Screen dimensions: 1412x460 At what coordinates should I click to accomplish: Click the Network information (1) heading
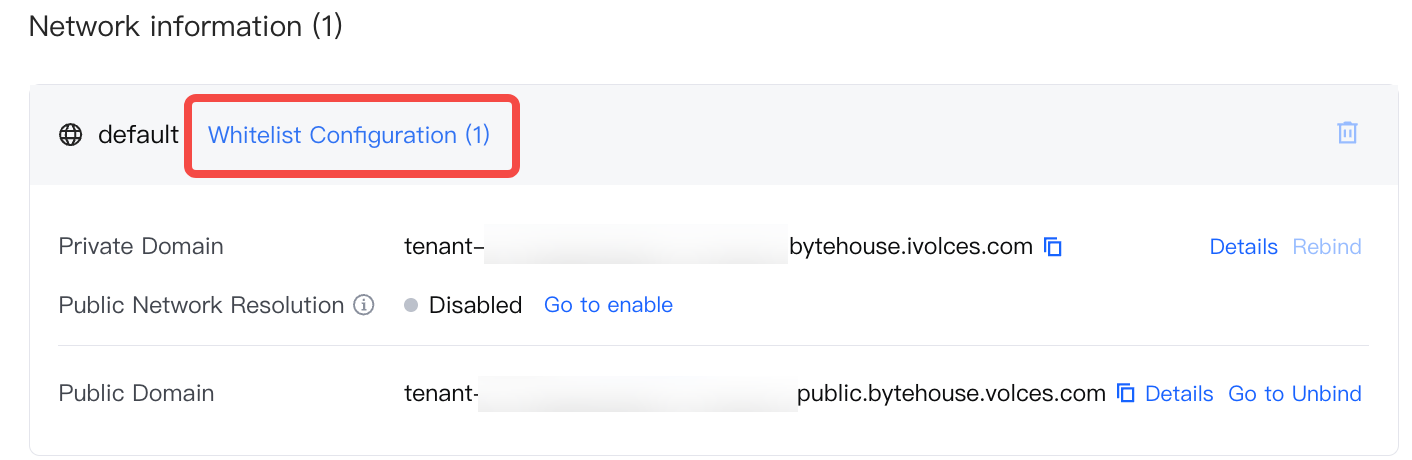coord(186,26)
